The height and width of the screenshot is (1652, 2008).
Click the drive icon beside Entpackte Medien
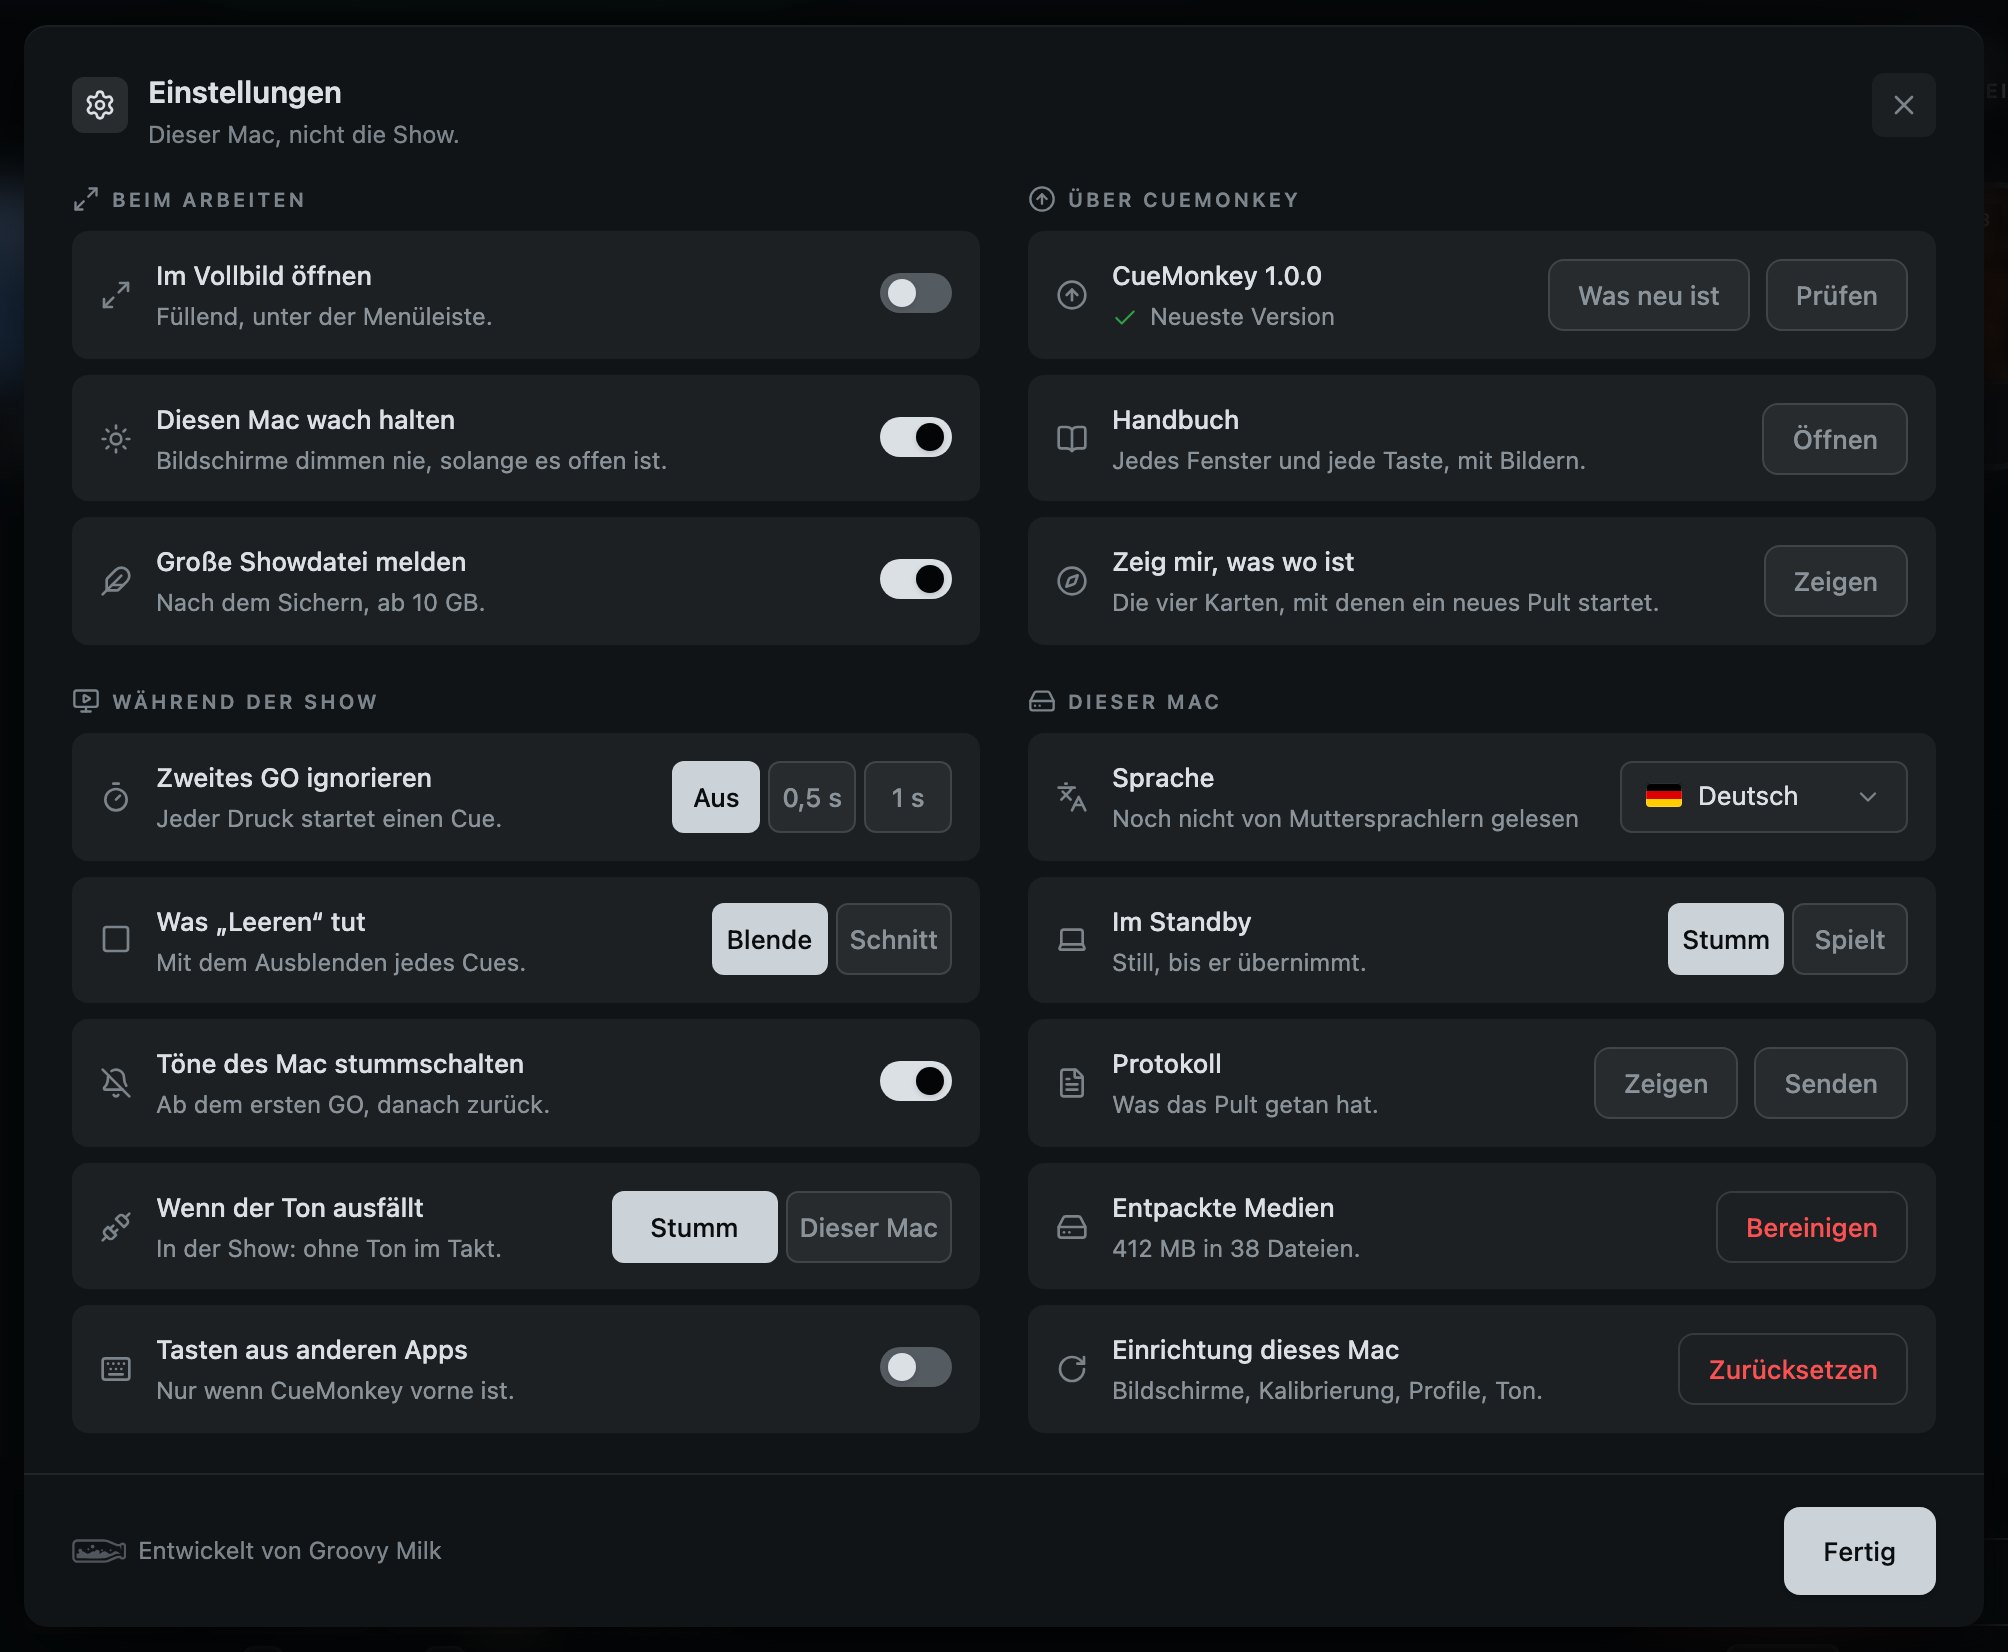pos(1072,1227)
